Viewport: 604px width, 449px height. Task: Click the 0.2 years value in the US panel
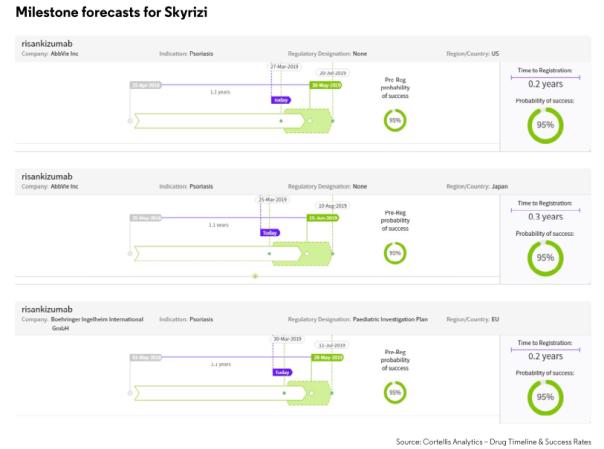(545, 84)
